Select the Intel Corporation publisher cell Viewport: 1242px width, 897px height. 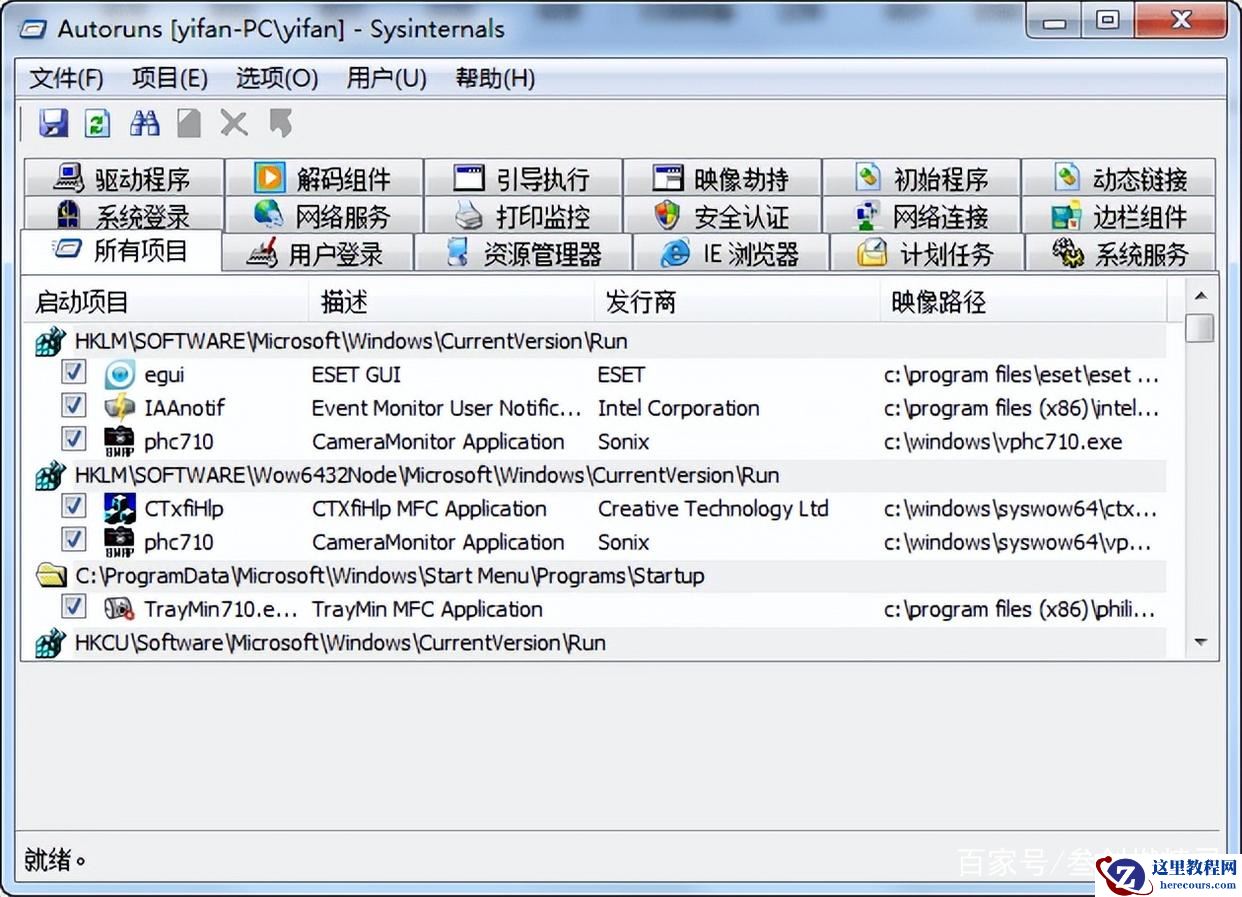(x=678, y=408)
